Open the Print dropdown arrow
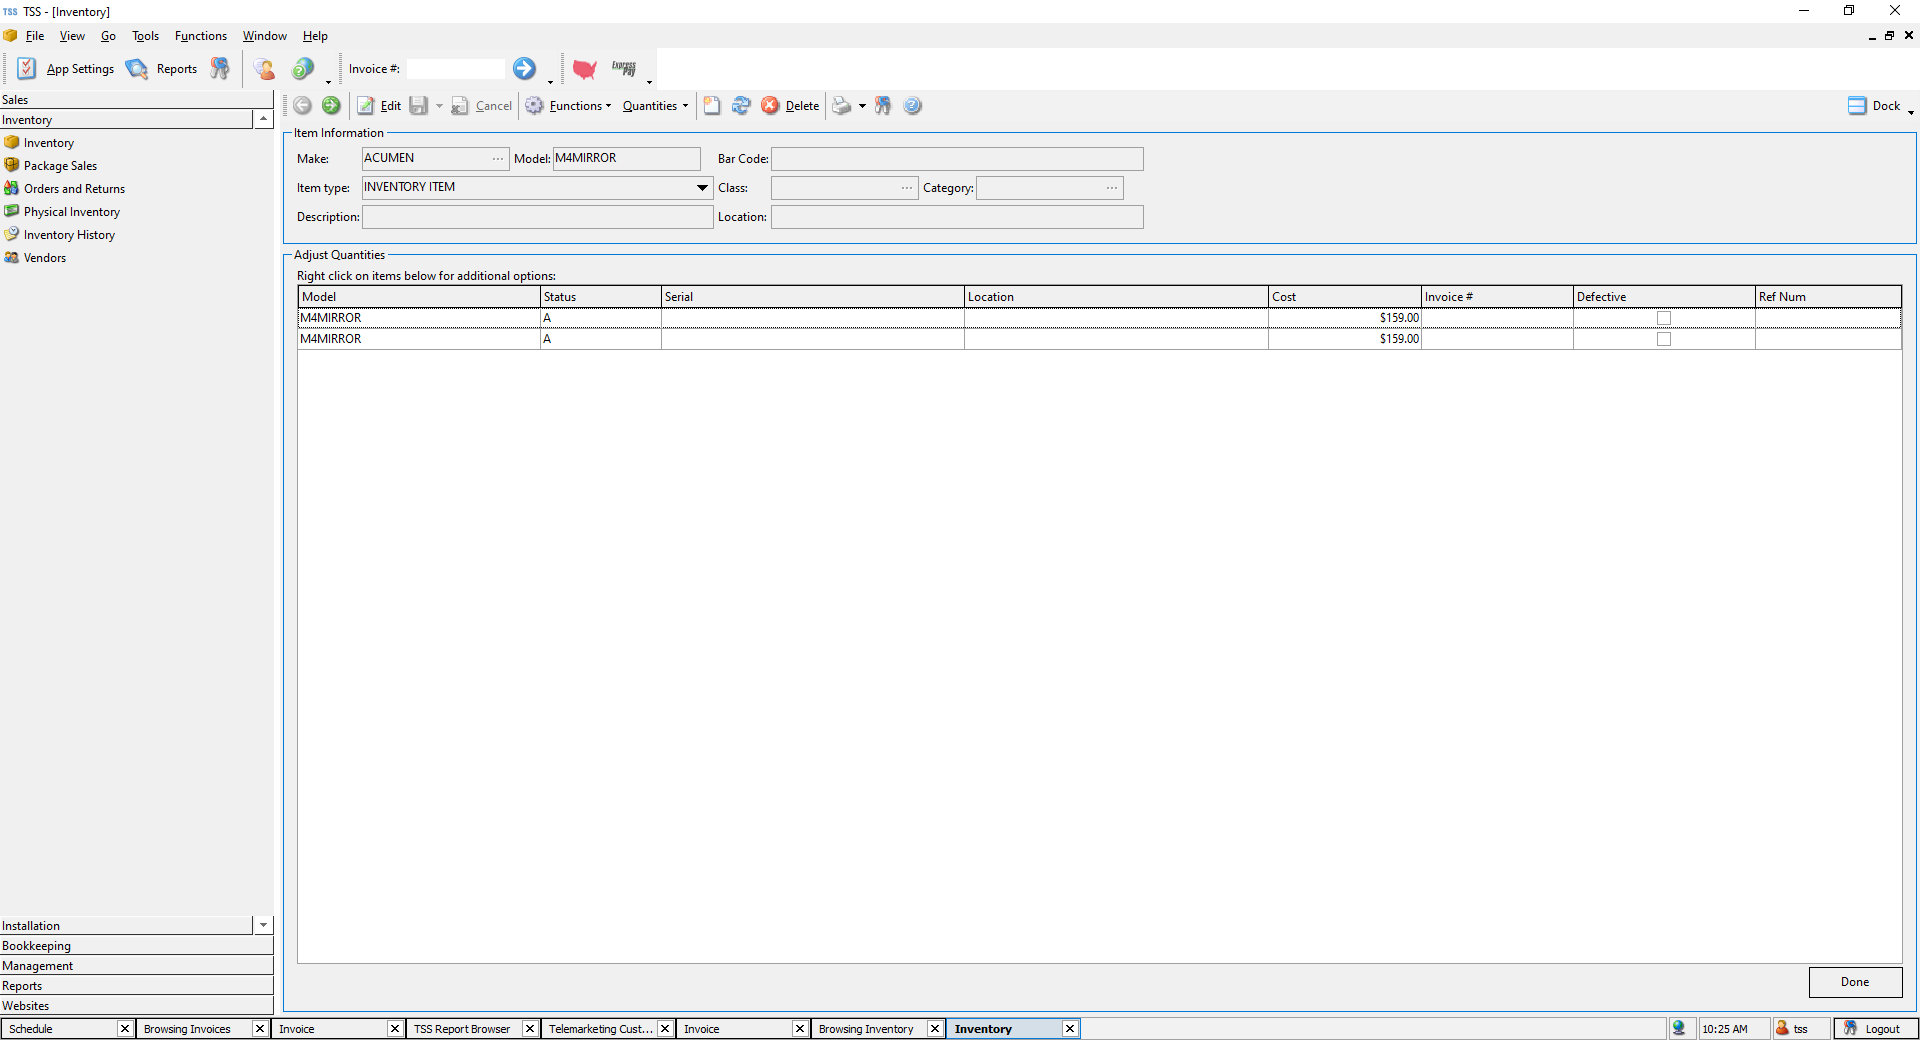Image resolution: width=1920 pixels, height=1040 pixels. (x=862, y=106)
